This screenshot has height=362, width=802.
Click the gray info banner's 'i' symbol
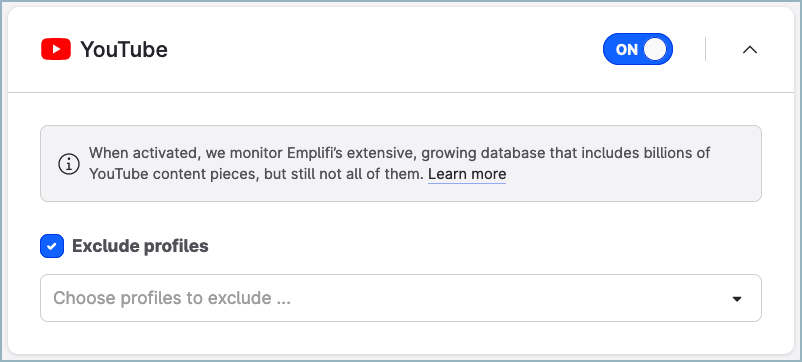[x=69, y=164]
